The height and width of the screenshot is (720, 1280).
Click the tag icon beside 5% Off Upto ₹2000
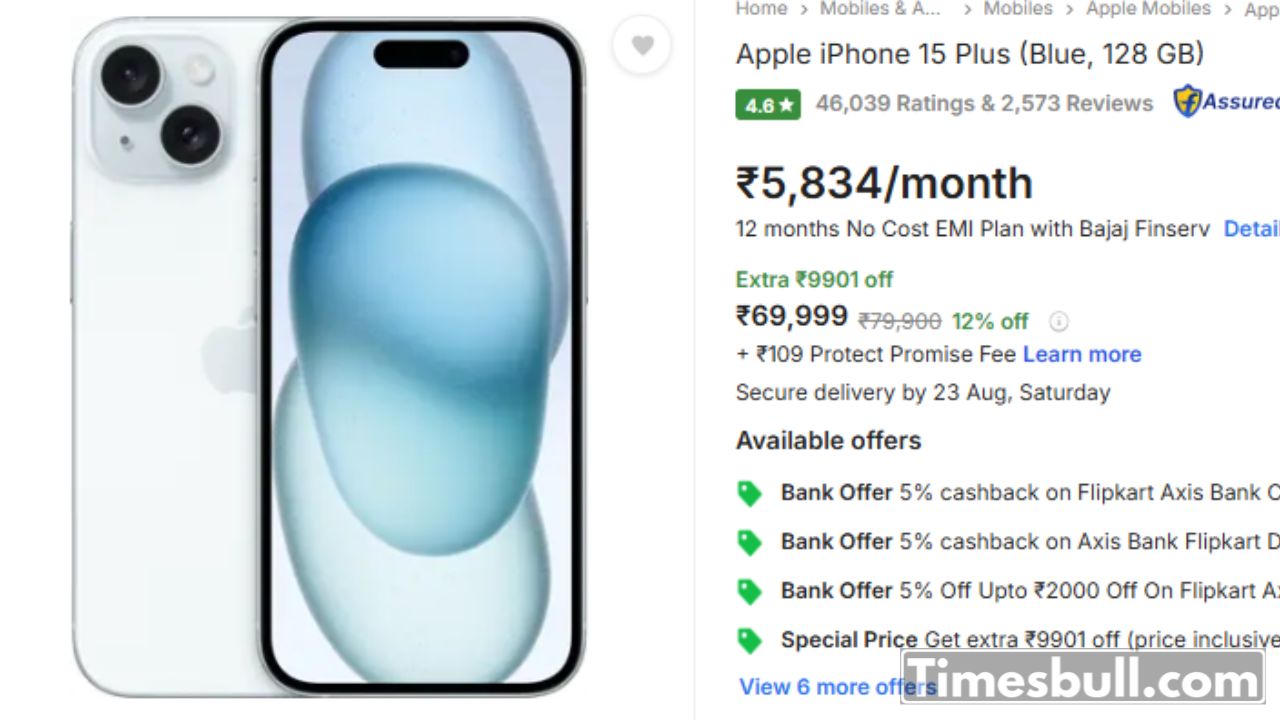click(749, 591)
